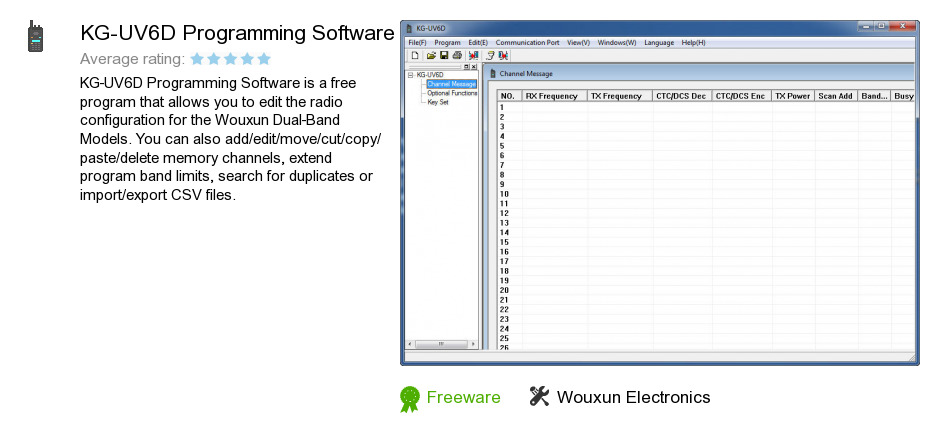Click the first star of the rating
Screen dimensions: 940x443
[x=197, y=59]
